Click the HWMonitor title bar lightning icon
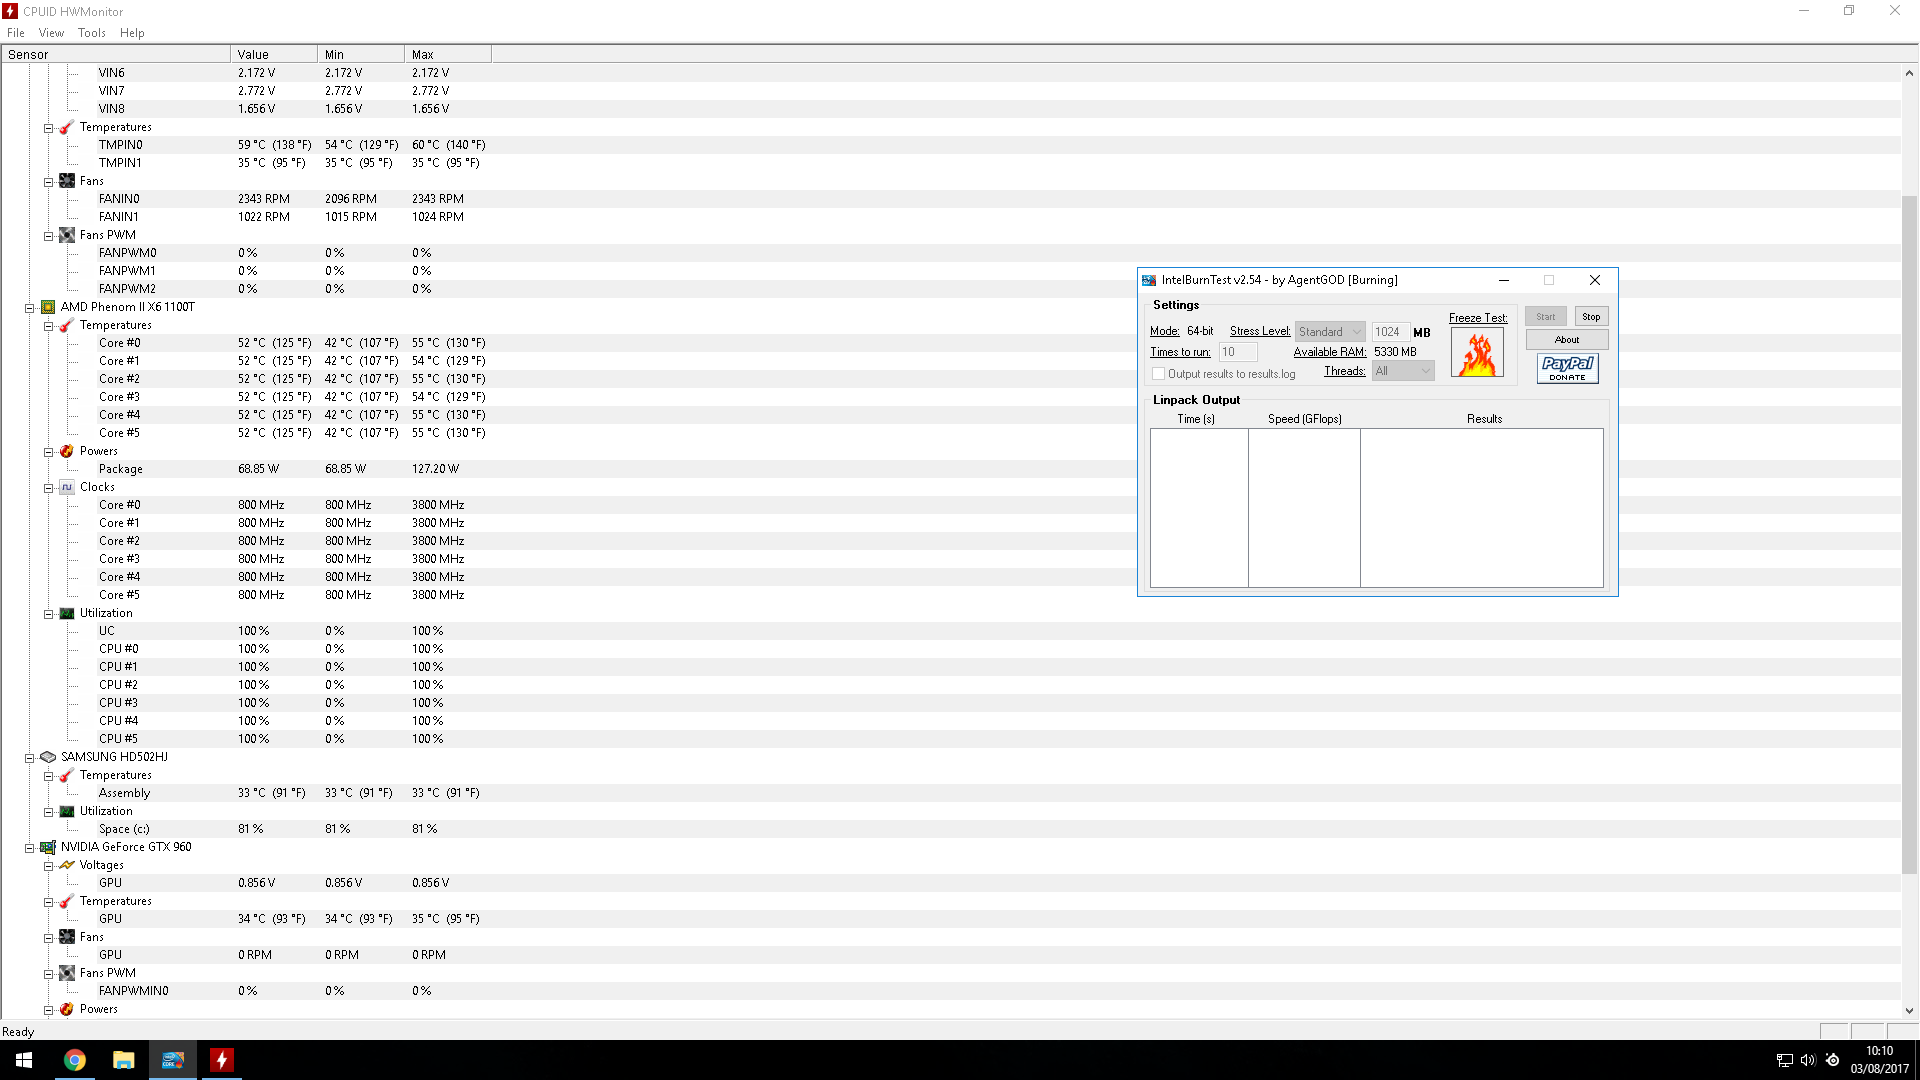The width and height of the screenshot is (1920, 1080). [10, 11]
